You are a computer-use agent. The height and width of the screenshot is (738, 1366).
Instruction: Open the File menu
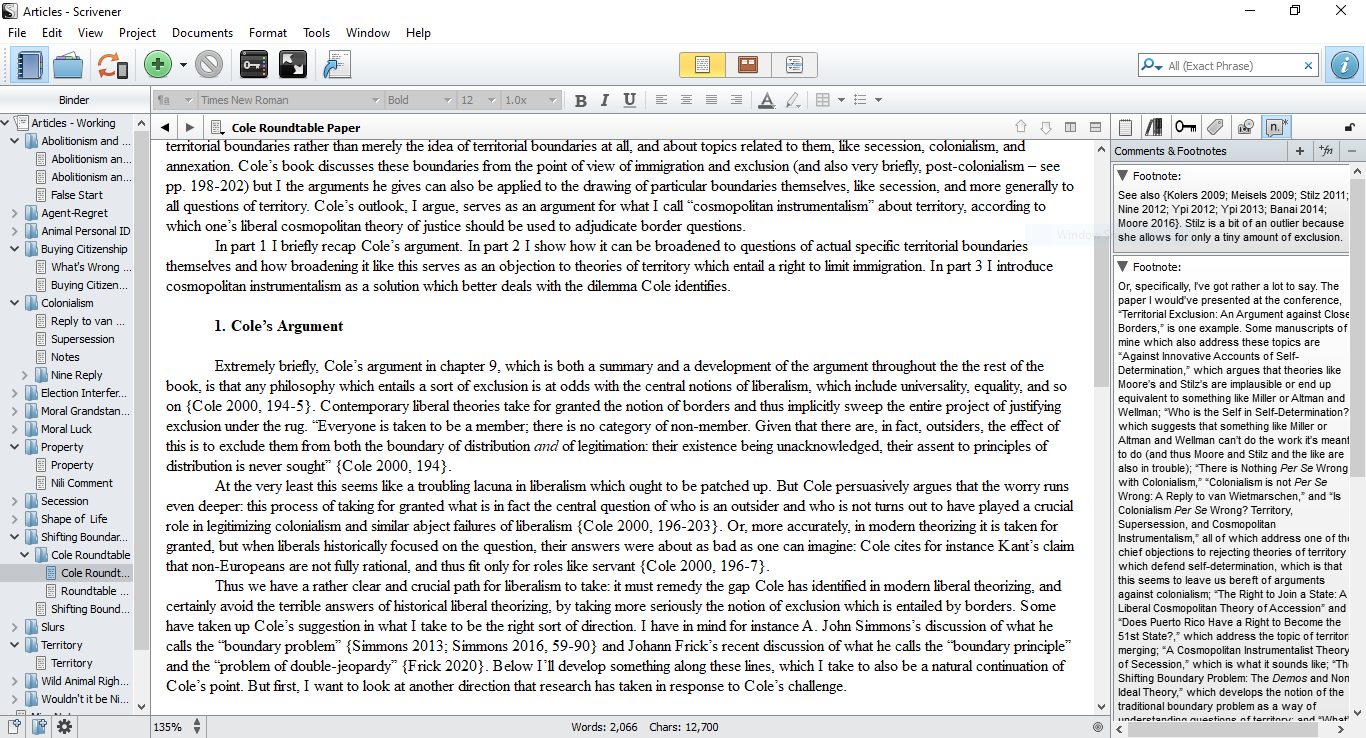17,33
